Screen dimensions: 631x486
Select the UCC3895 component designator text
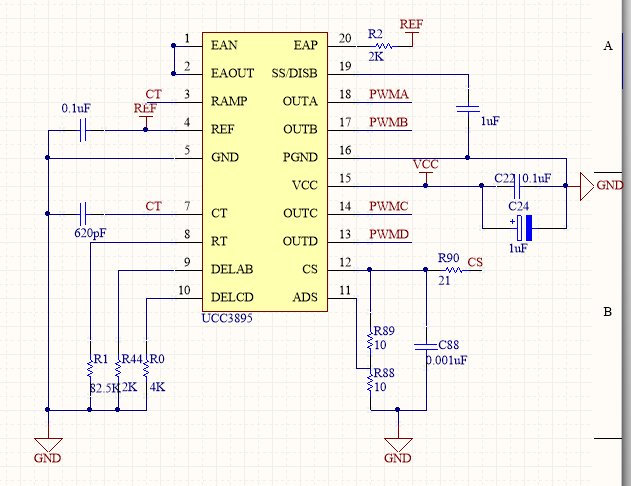(x=227, y=318)
